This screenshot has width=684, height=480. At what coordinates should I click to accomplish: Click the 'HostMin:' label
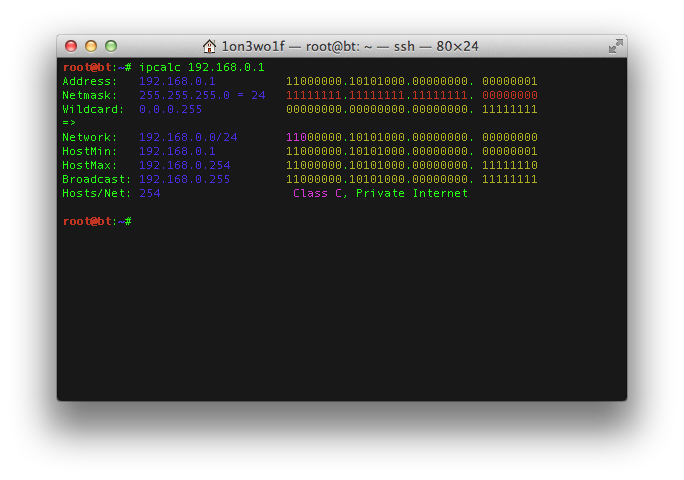click(x=90, y=151)
